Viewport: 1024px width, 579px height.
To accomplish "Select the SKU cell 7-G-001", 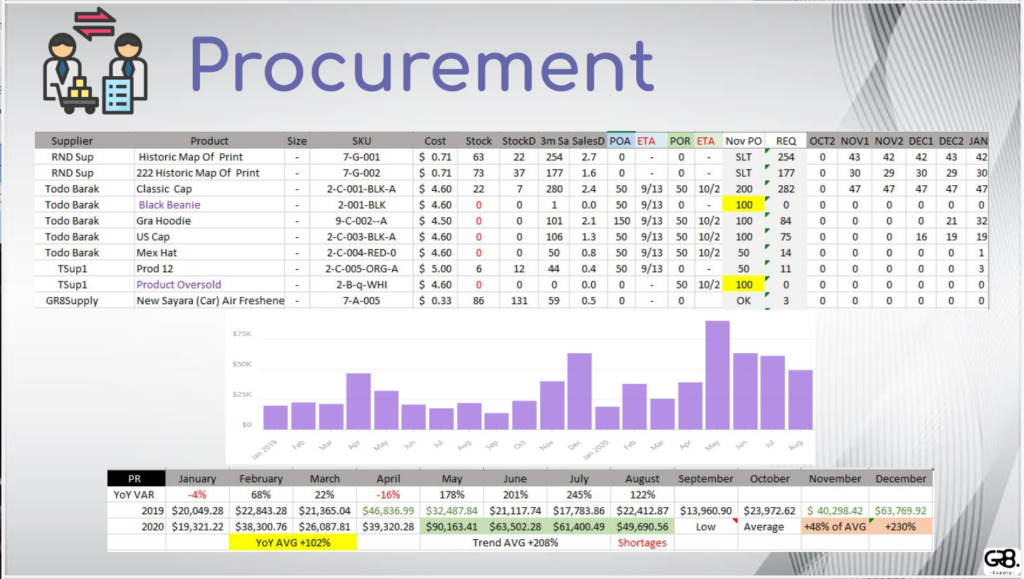I will (x=361, y=157).
